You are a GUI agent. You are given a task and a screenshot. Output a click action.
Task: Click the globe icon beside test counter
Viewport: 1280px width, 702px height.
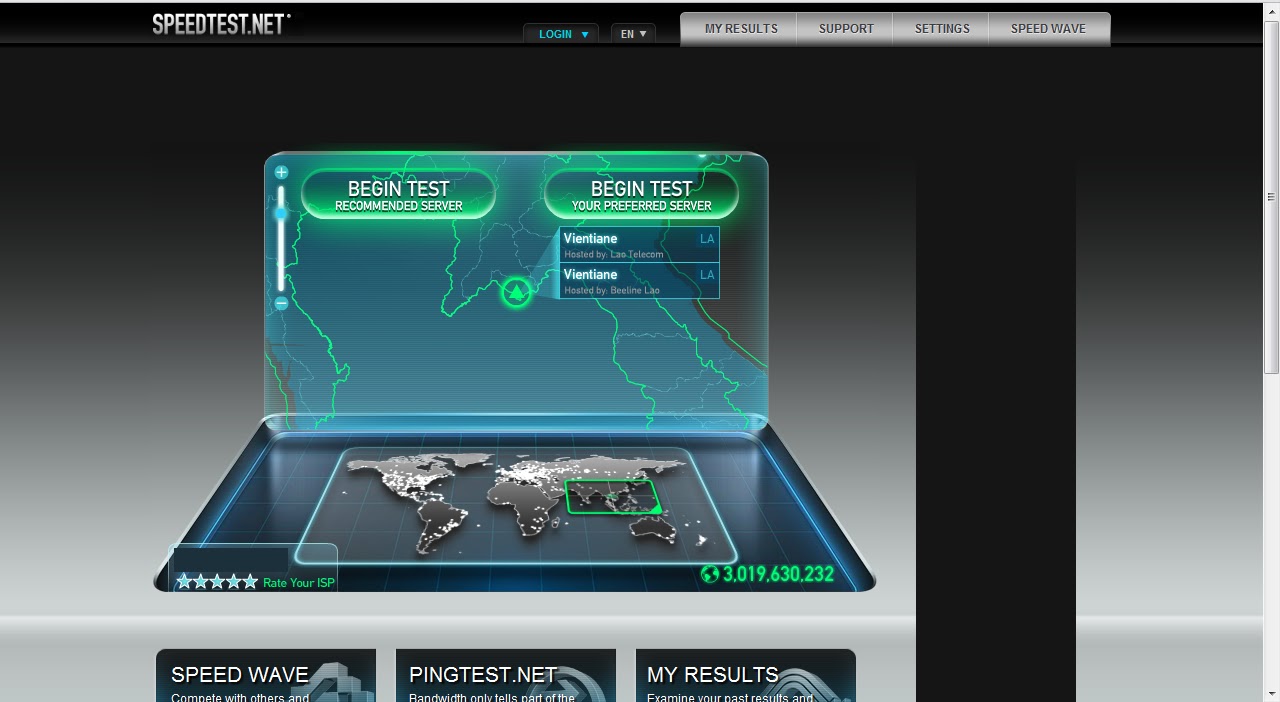click(709, 574)
